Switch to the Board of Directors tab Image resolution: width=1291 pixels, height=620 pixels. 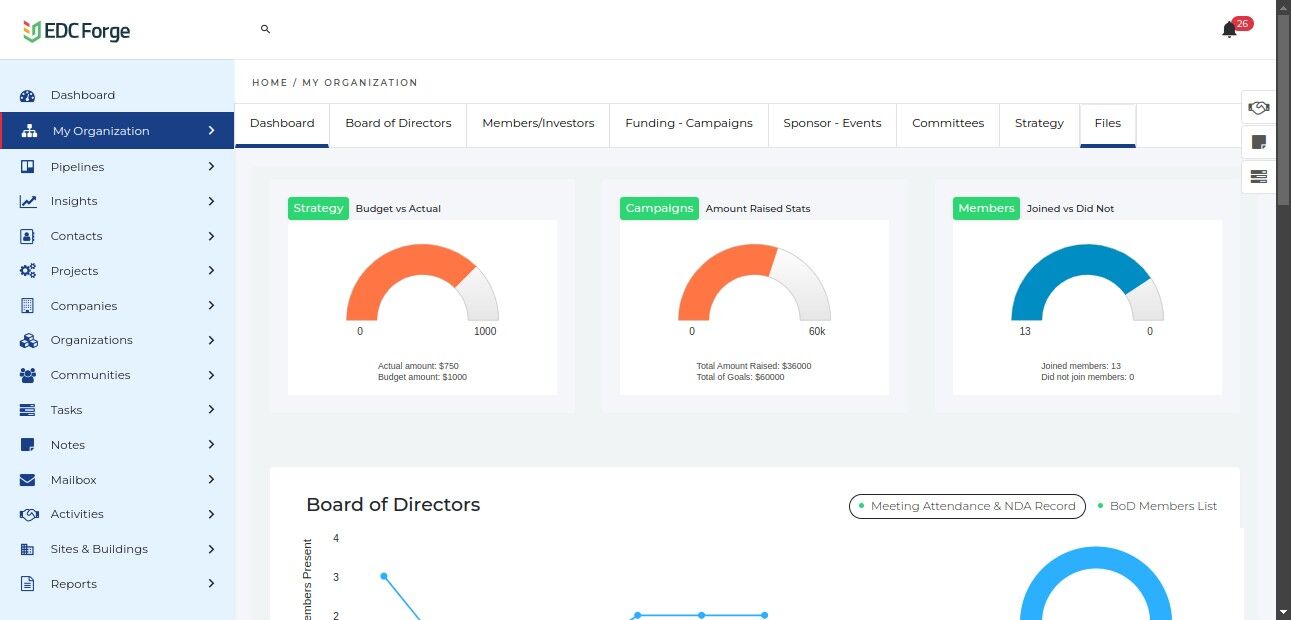point(398,124)
